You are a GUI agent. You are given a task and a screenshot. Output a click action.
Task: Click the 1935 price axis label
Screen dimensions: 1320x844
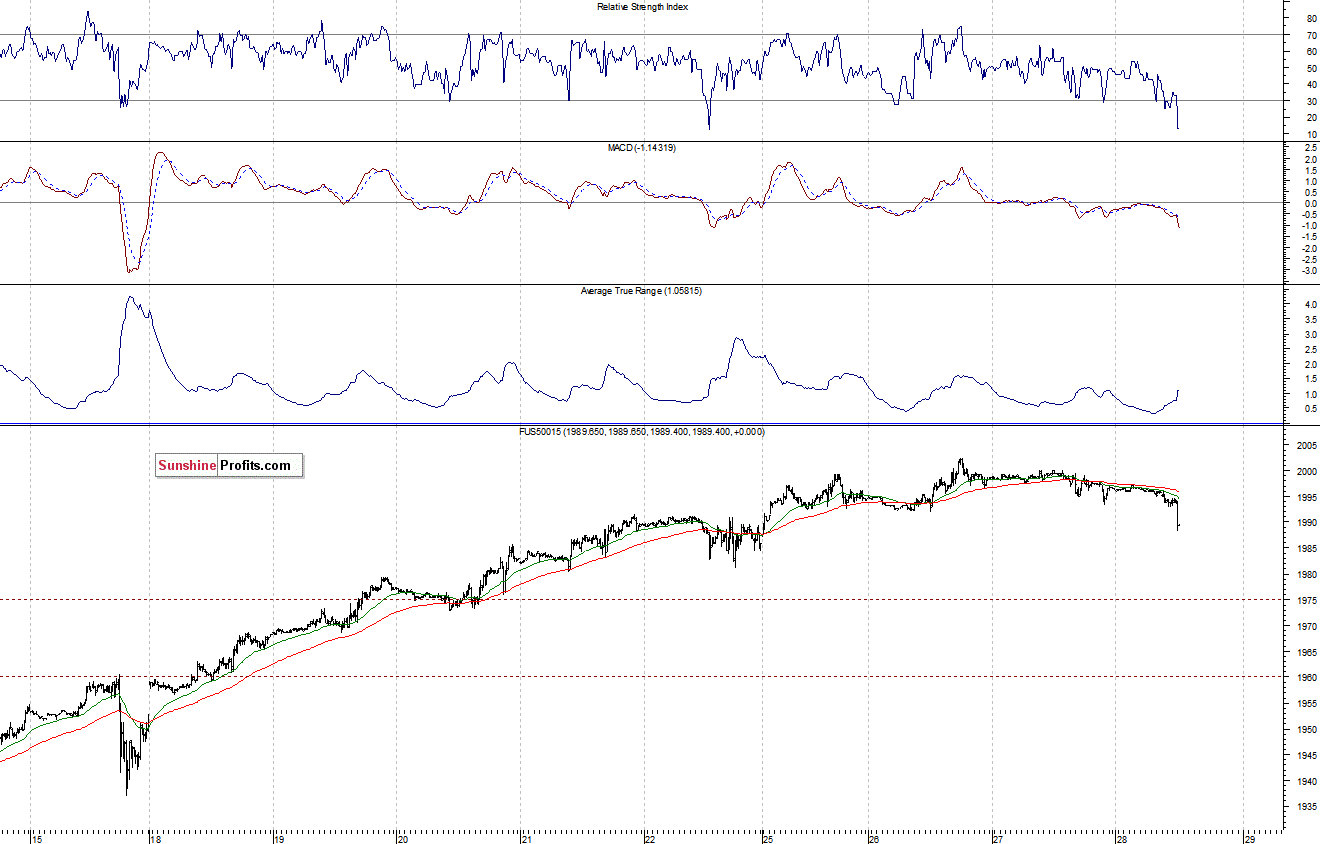(x=1305, y=807)
